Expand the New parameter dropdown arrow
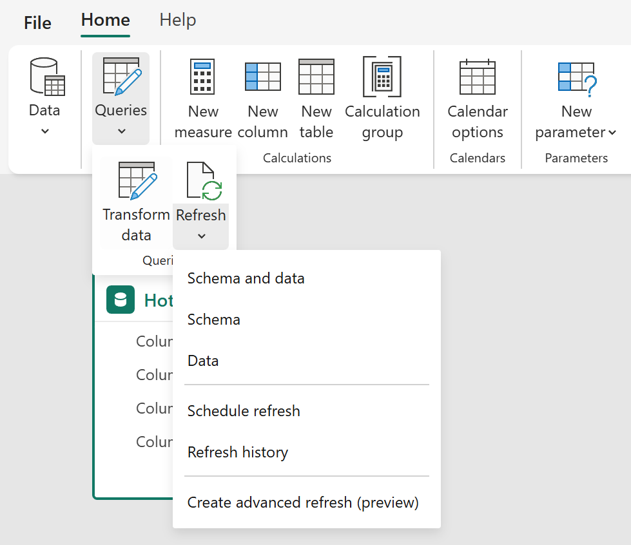The height and width of the screenshot is (545, 631). tap(612, 132)
